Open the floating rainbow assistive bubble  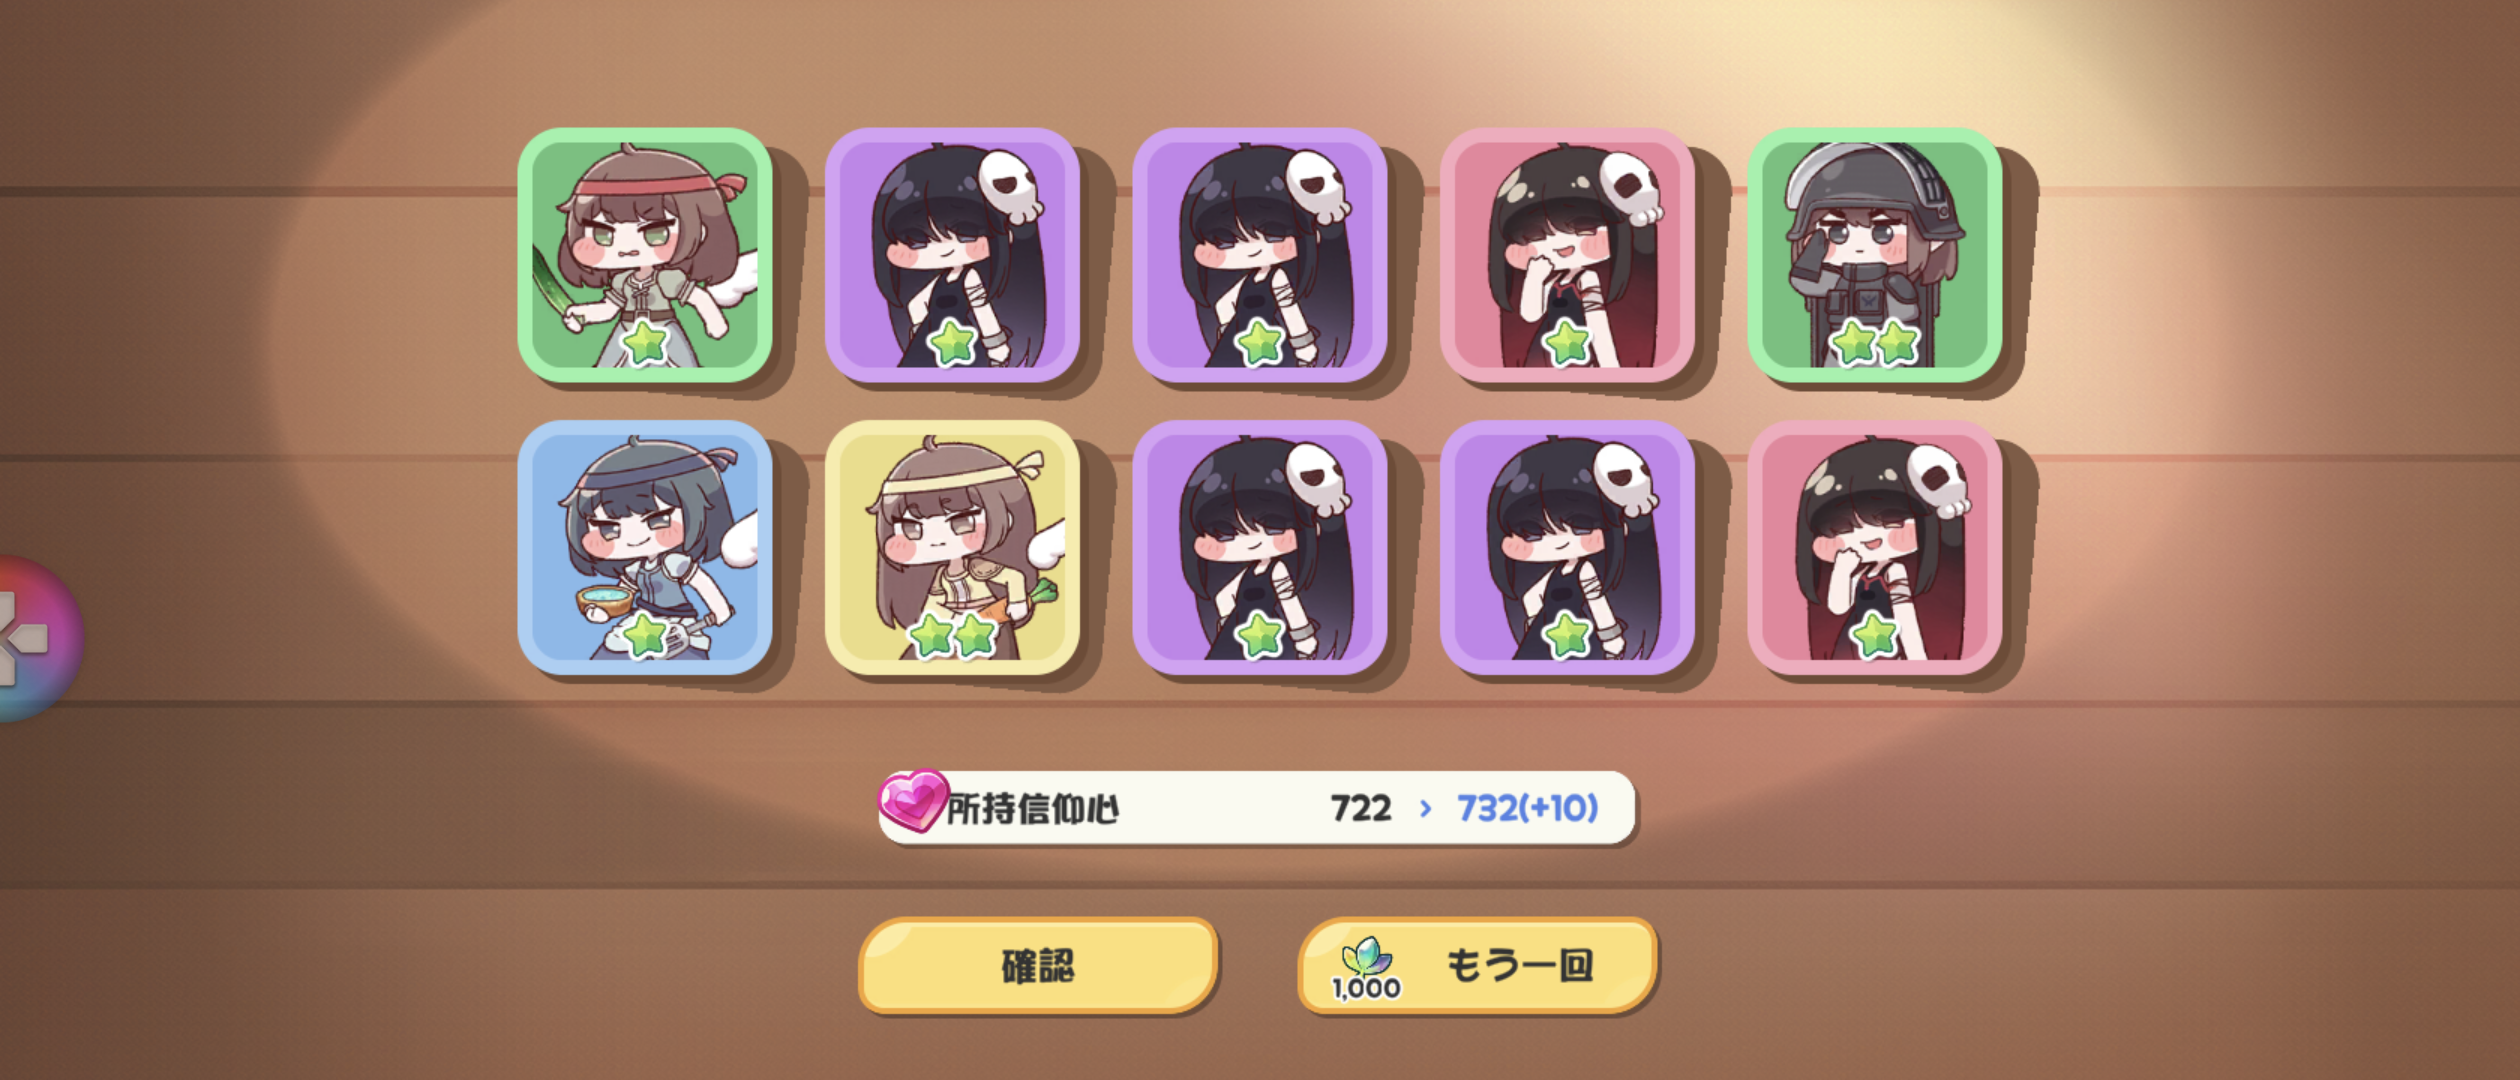pos(35,639)
